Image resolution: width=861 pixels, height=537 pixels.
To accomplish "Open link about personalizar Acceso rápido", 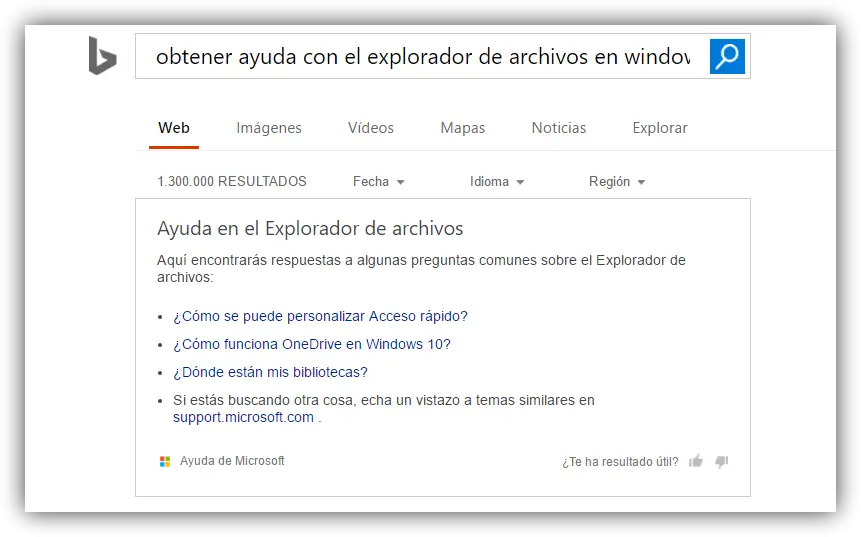I will pyautogui.click(x=320, y=316).
